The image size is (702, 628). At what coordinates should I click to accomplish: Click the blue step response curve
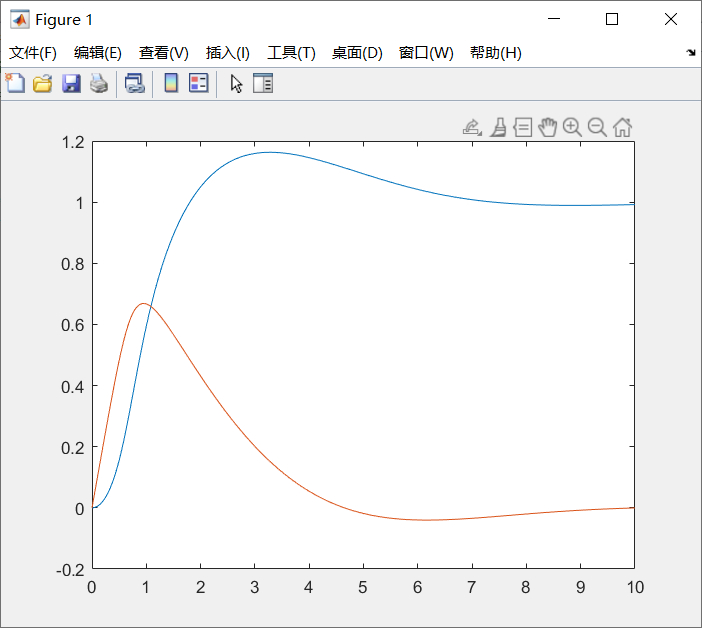364,174
